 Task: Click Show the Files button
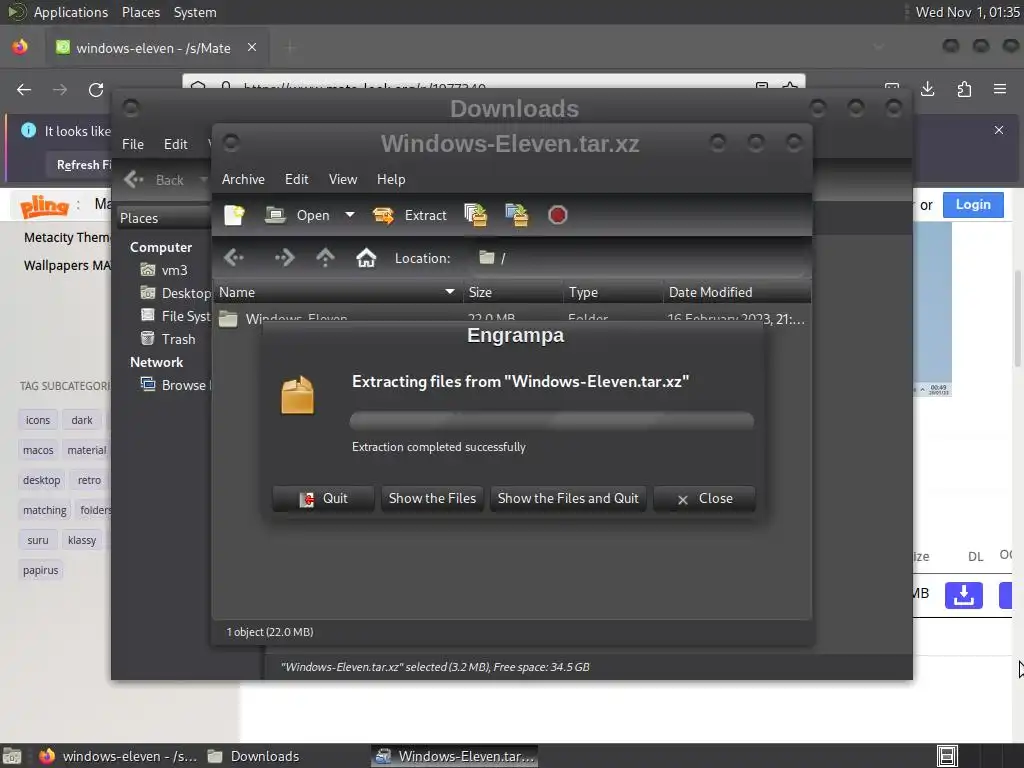point(432,498)
